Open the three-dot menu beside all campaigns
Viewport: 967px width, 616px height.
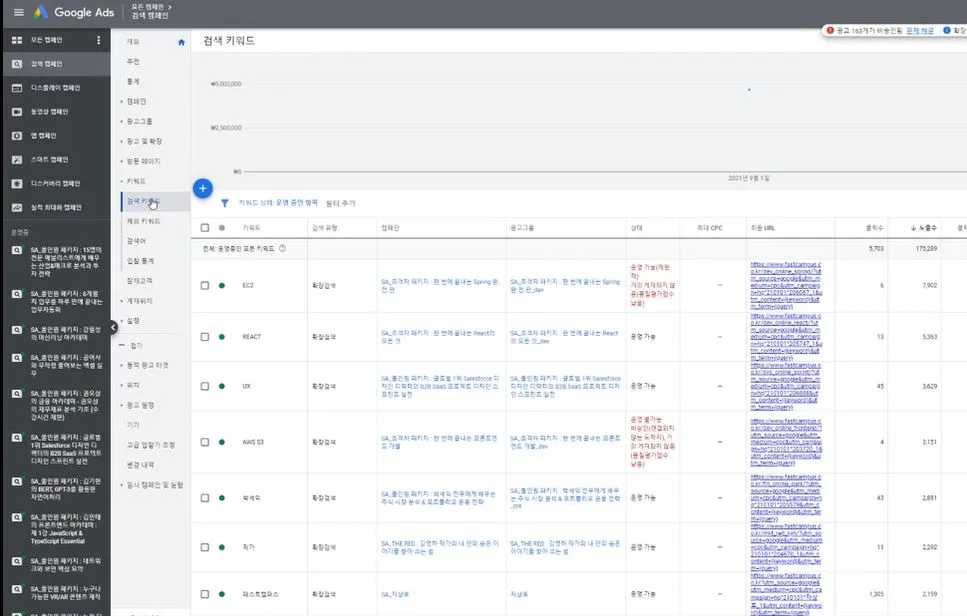pos(98,40)
